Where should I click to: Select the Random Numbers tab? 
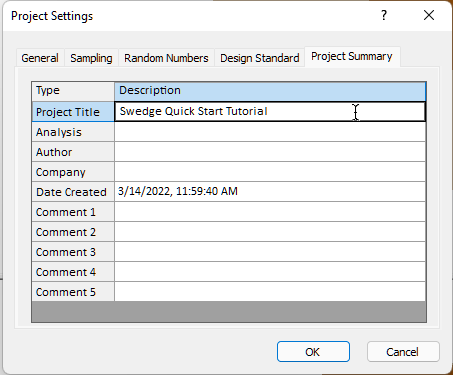(x=166, y=58)
